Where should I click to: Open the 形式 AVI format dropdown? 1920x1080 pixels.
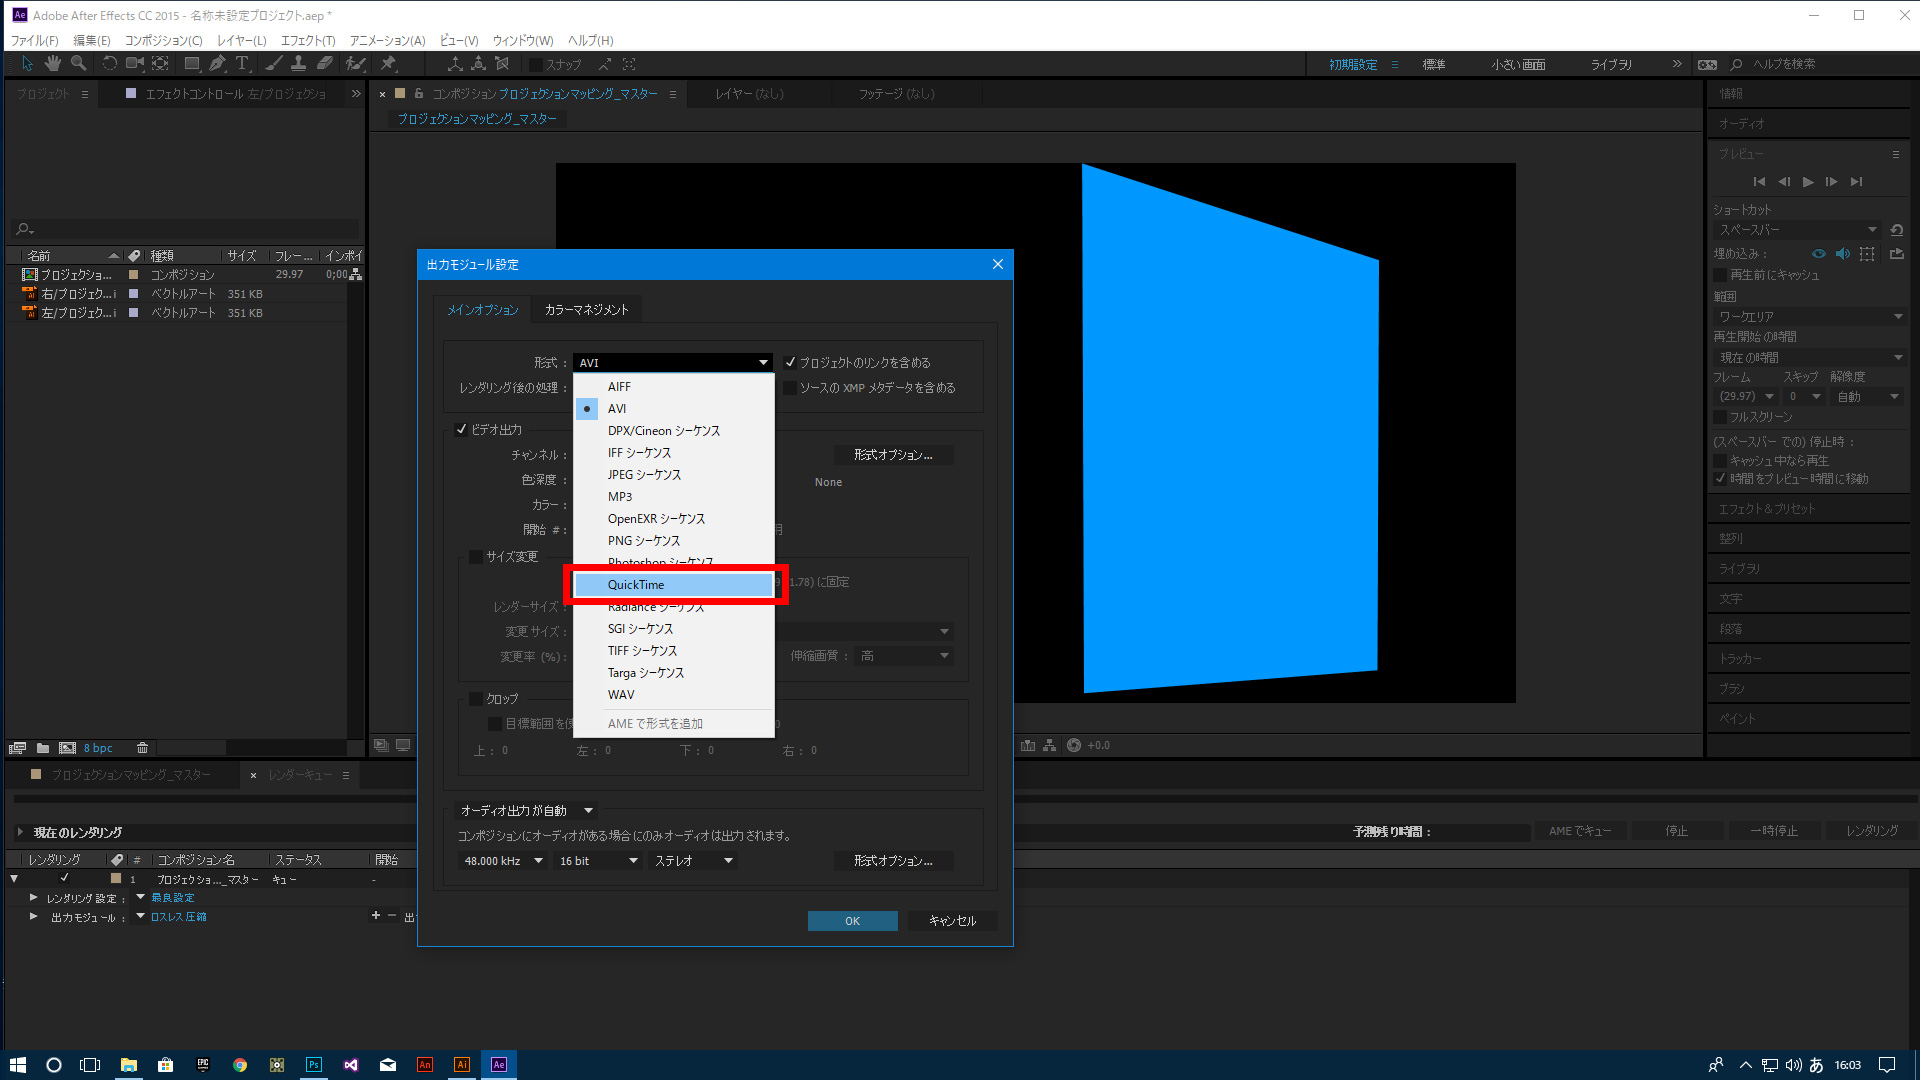coord(673,363)
